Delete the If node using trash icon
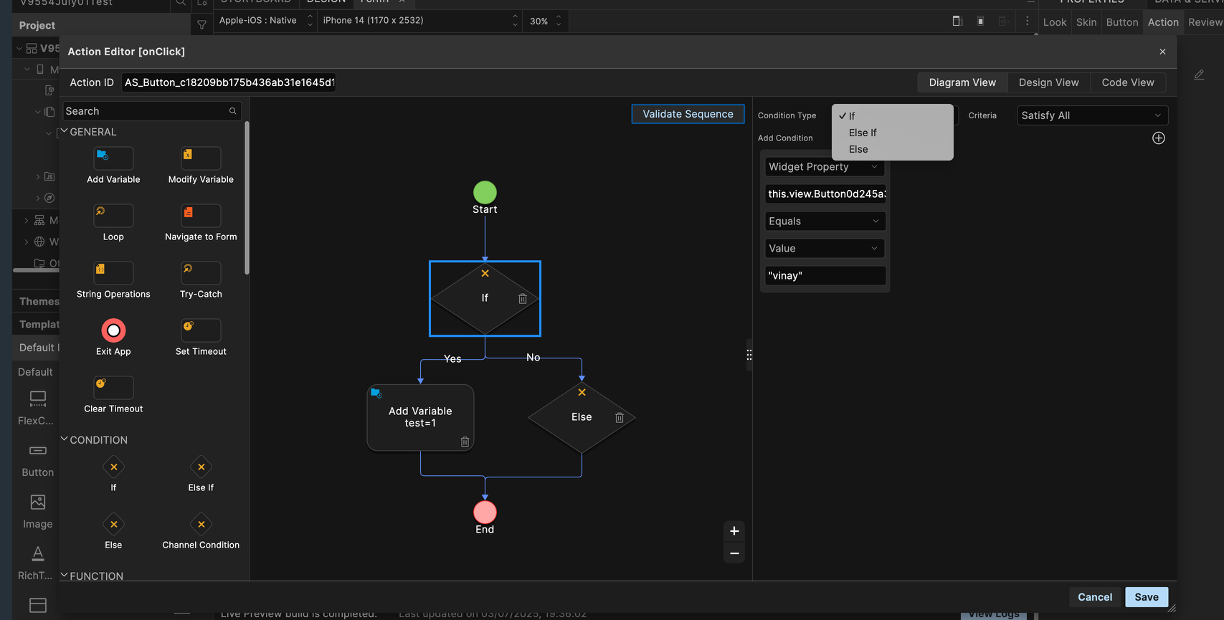The height and width of the screenshot is (620, 1224). click(x=523, y=299)
